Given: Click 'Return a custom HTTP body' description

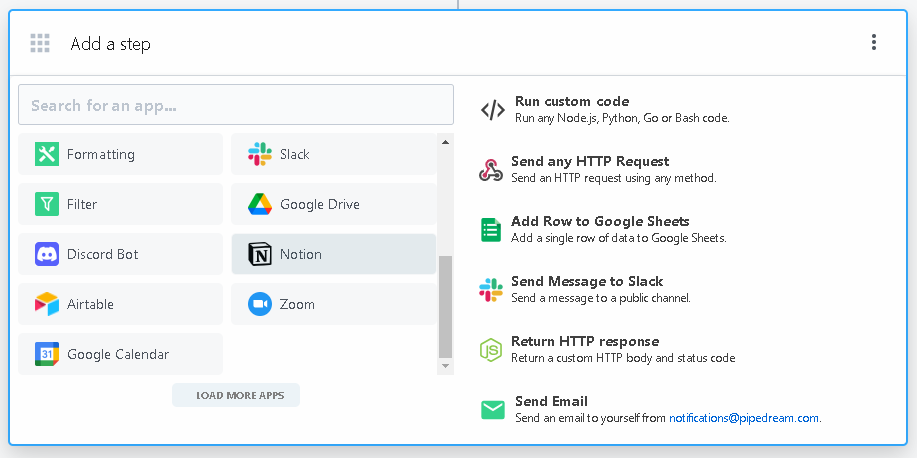Looking at the screenshot, I should (623, 358).
